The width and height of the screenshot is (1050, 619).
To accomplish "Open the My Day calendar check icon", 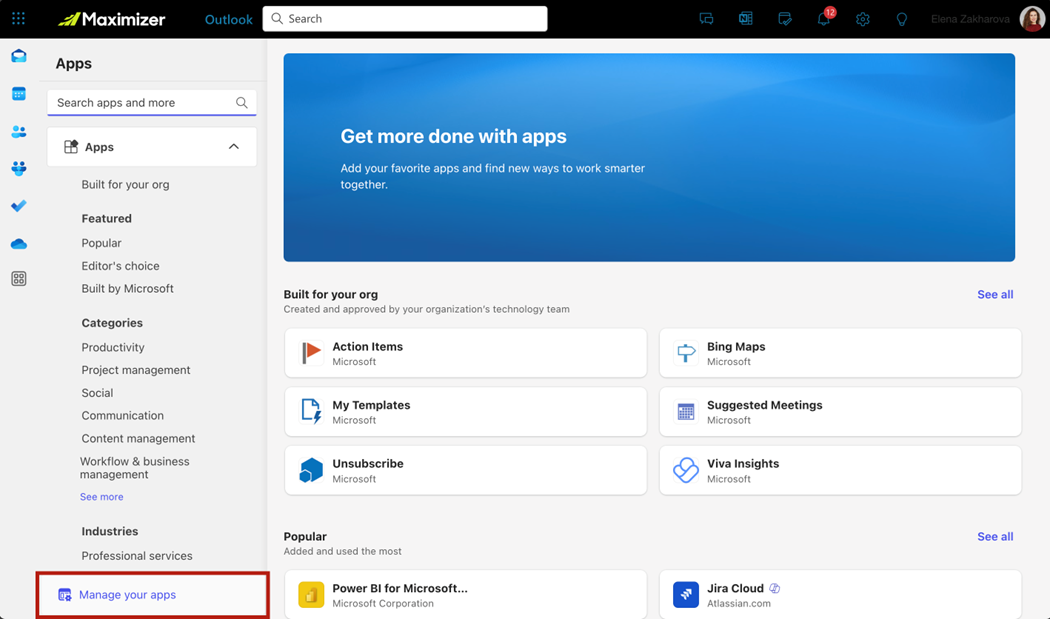I will coord(785,19).
